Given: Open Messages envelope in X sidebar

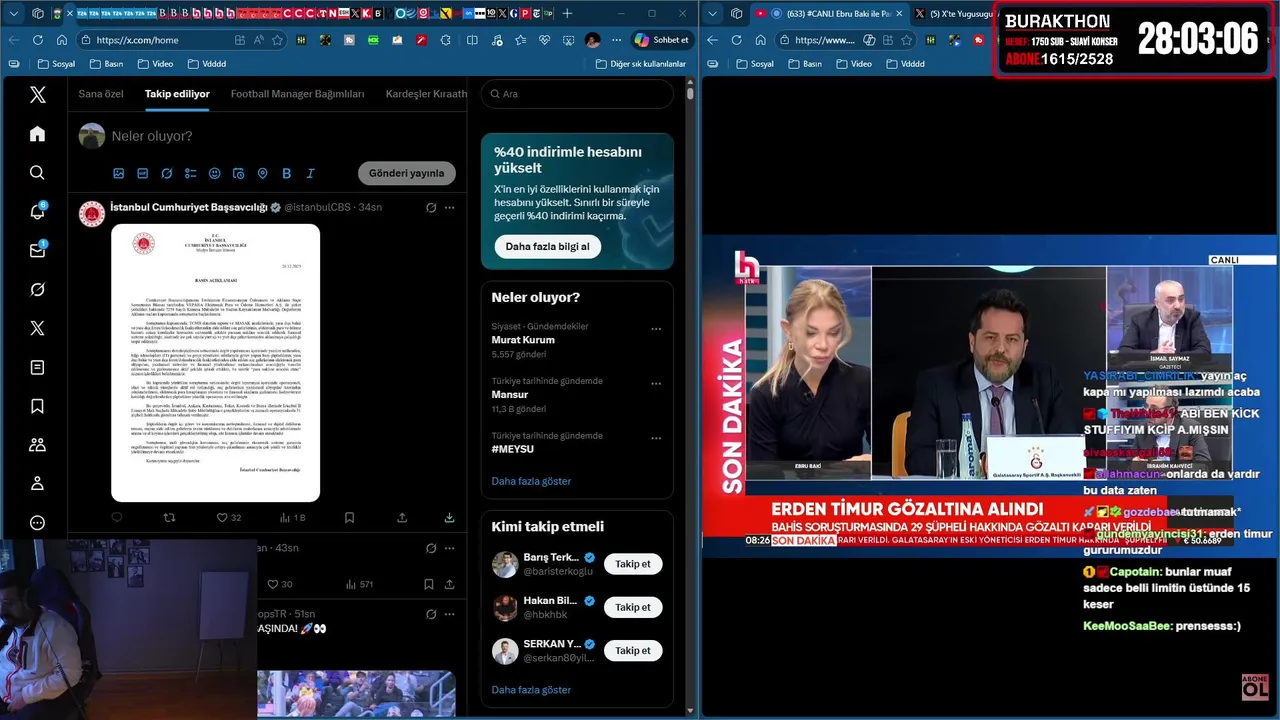Looking at the screenshot, I should [37, 251].
